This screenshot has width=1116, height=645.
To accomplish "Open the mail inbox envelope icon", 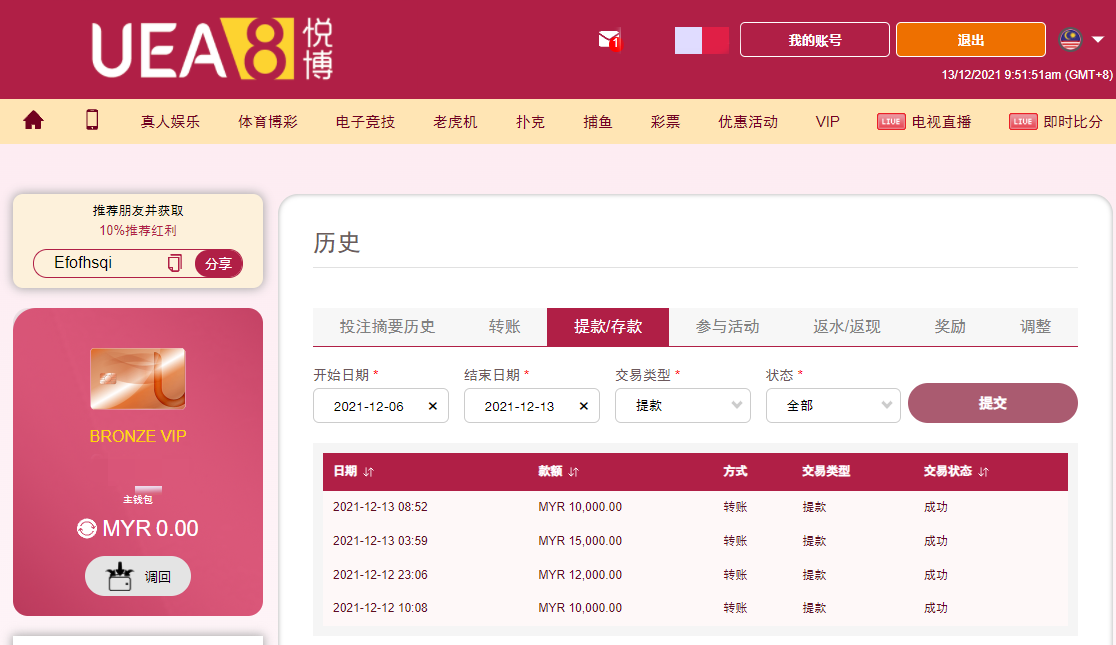I will (x=608, y=40).
